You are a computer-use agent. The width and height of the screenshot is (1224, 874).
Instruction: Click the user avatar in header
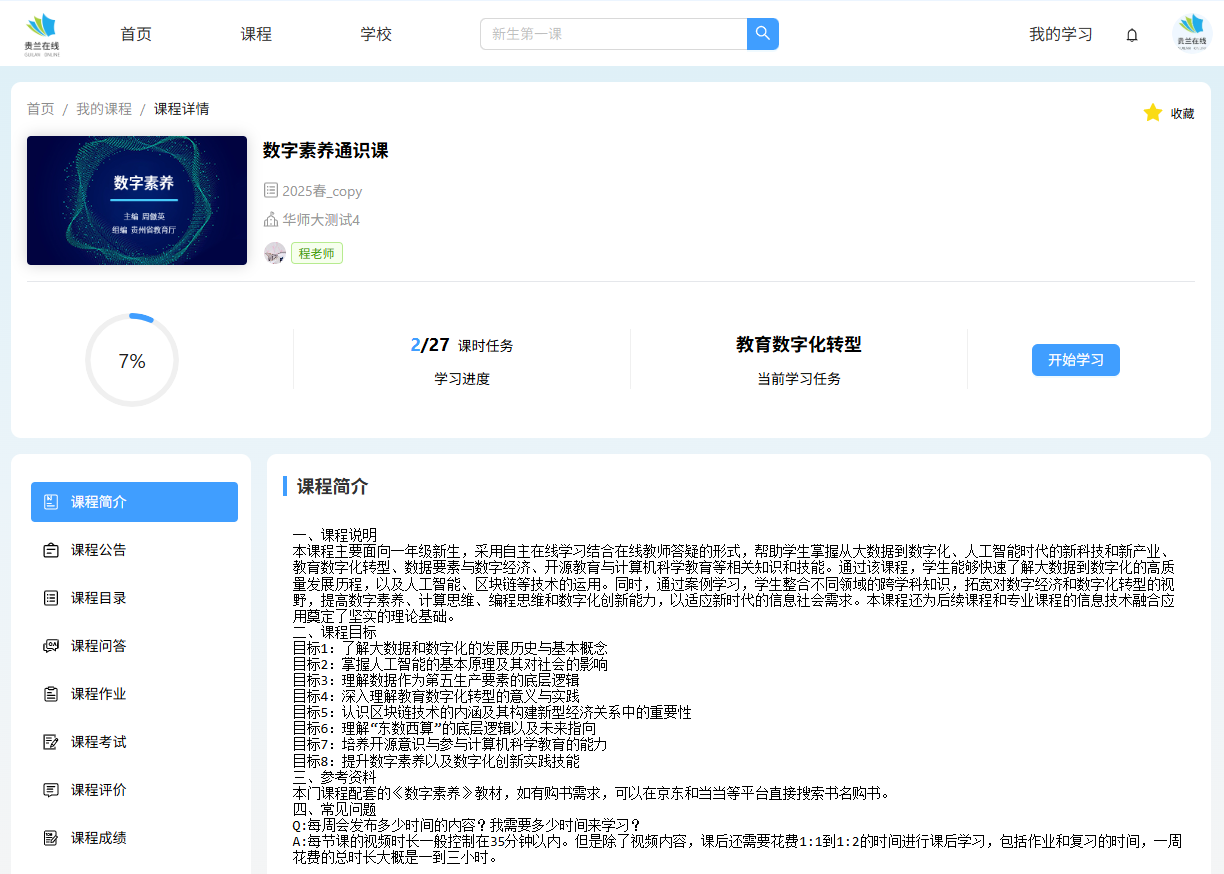click(1191, 34)
